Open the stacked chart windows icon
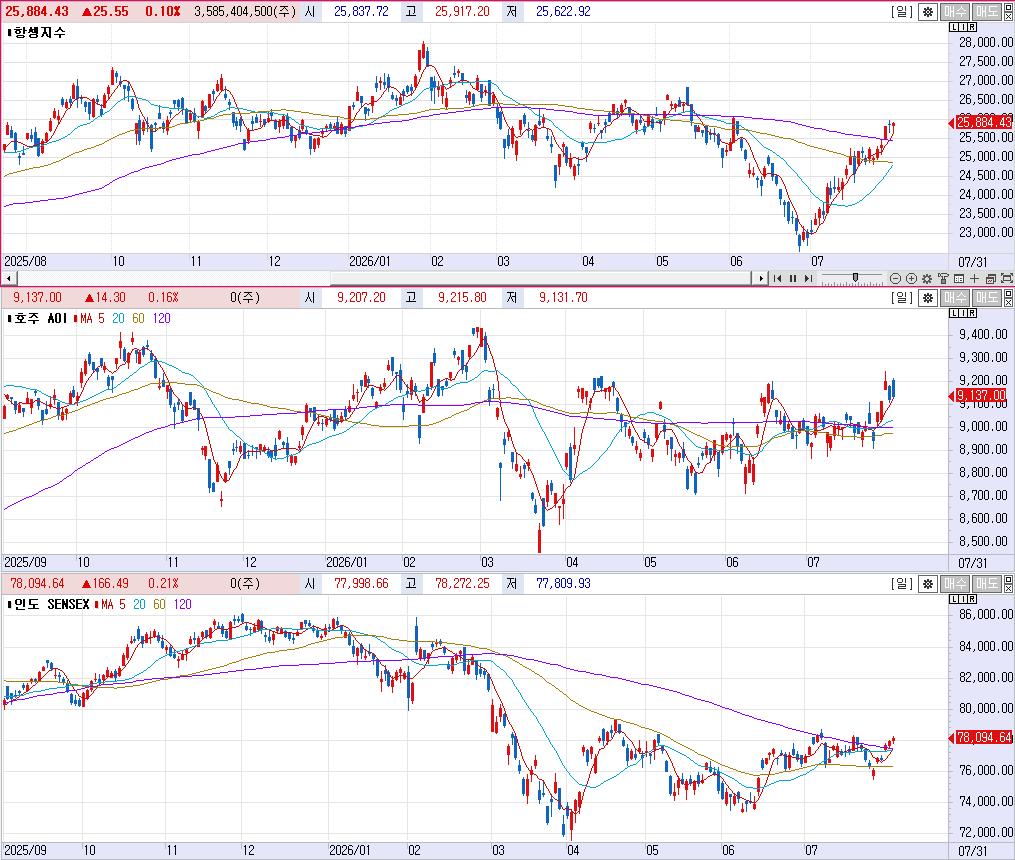 pyautogui.click(x=990, y=279)
